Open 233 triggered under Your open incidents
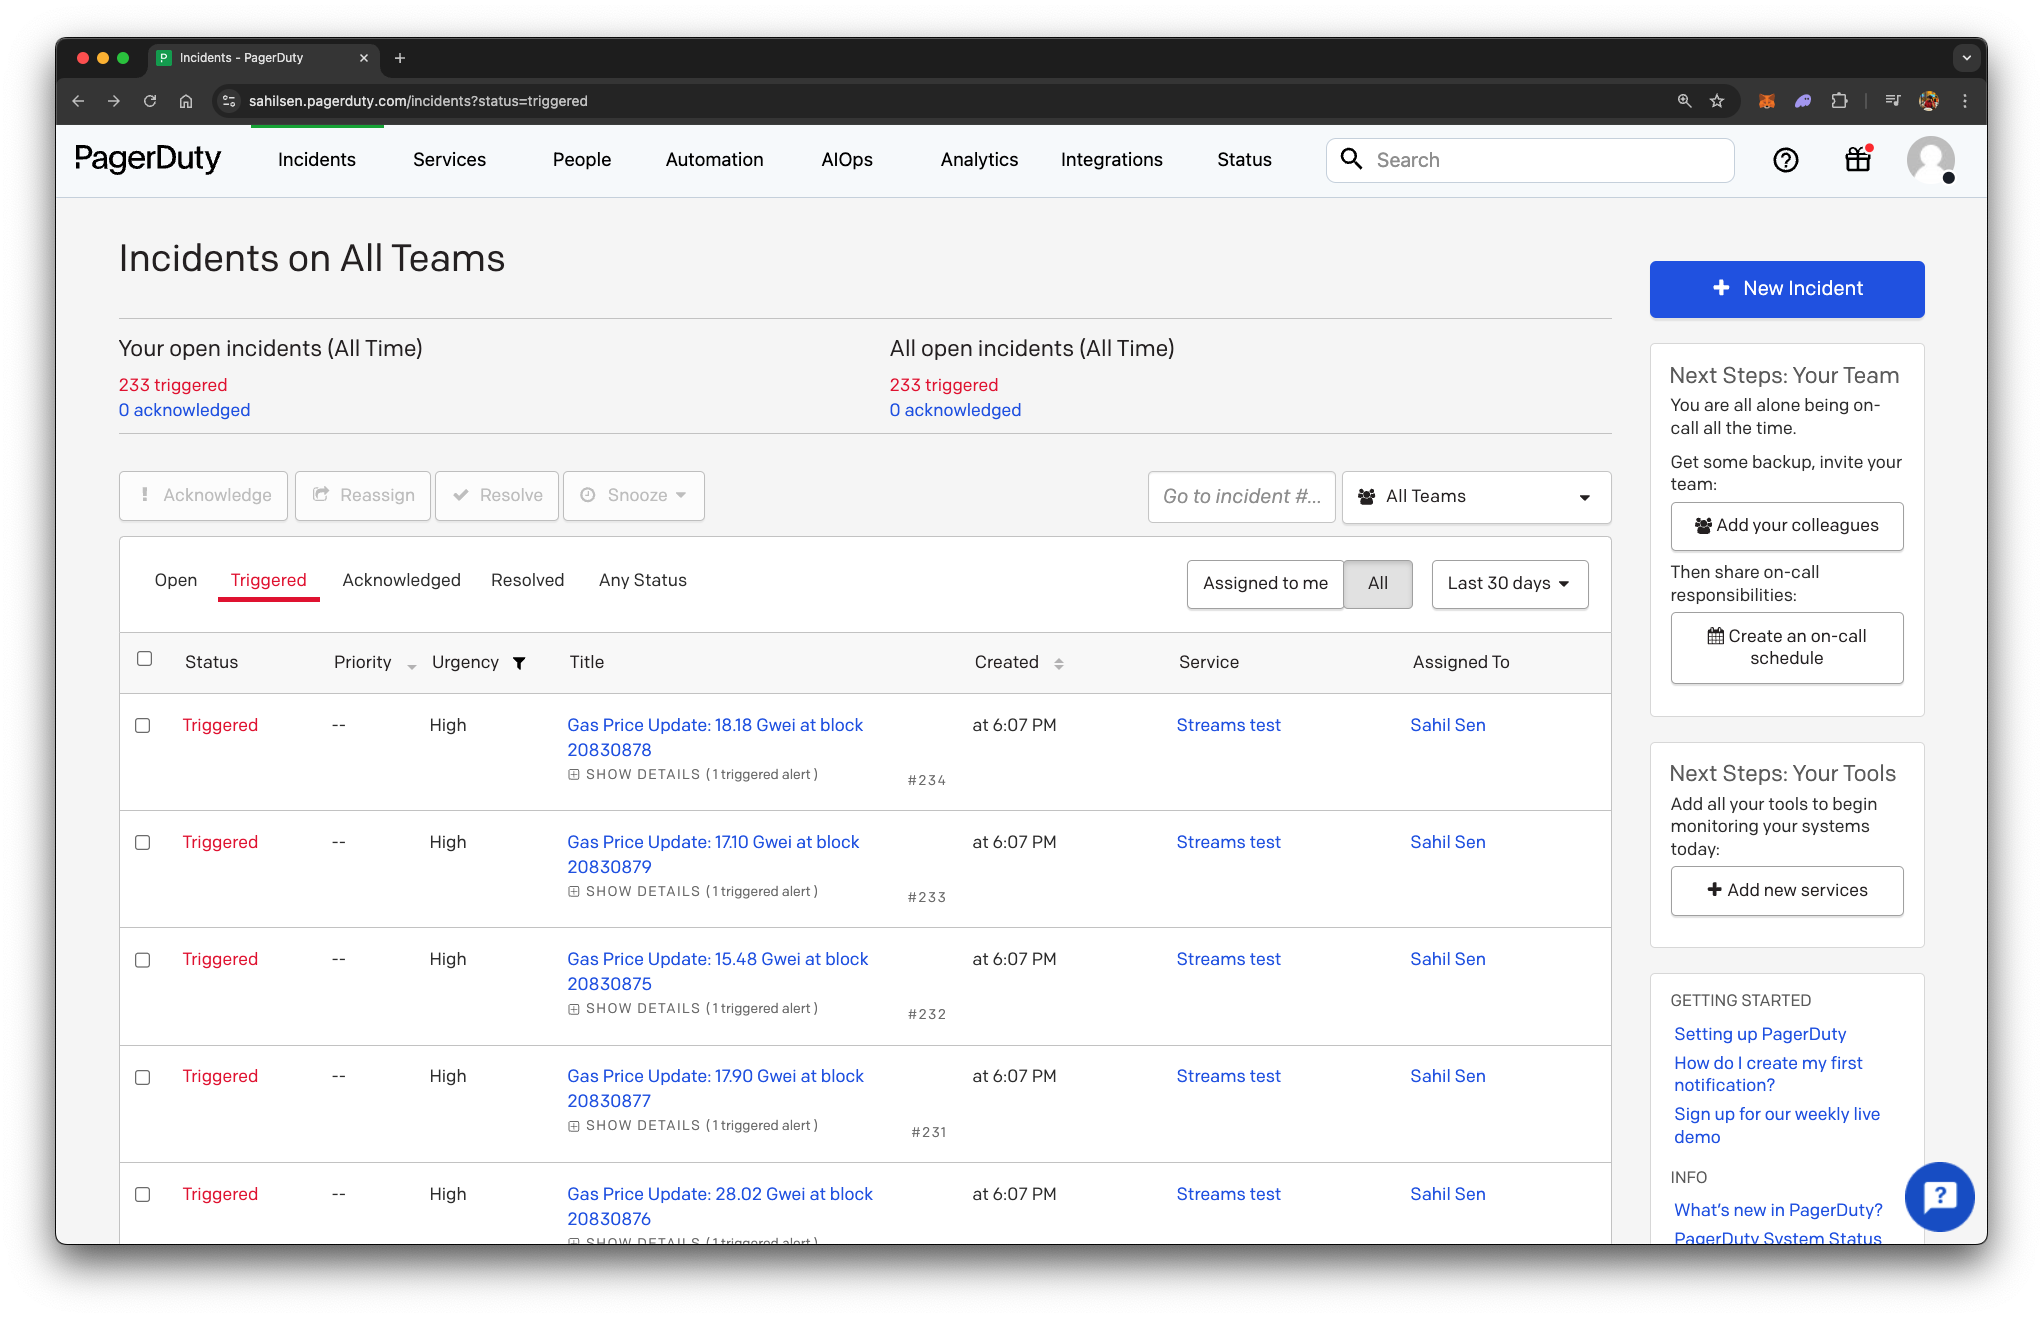This screenshot has height=1318, width=2043. tap(173, 386)
